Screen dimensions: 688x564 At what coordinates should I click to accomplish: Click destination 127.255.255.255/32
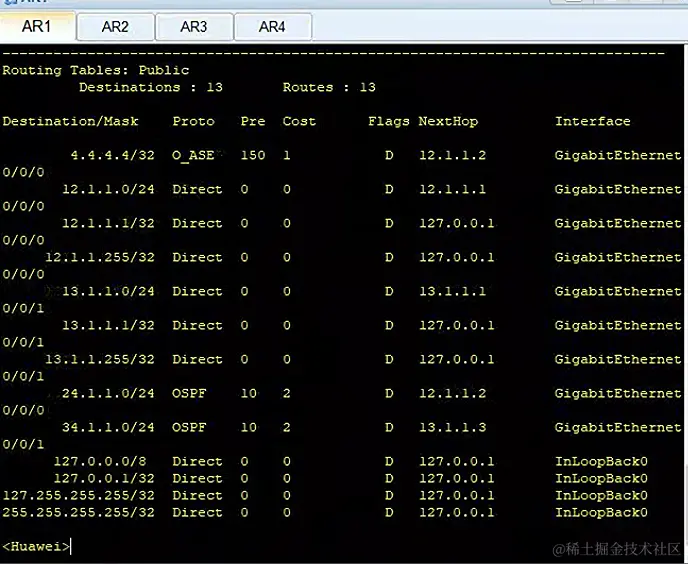79,496
